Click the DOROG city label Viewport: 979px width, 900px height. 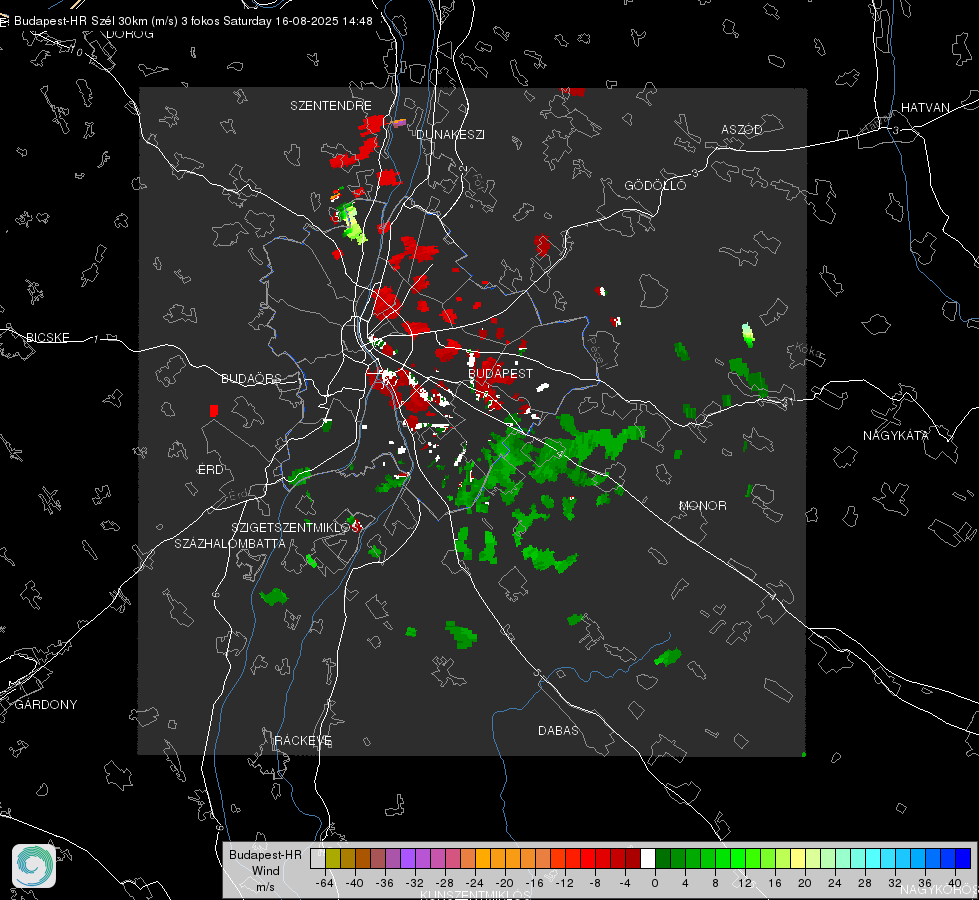click(x=130, y=34)
